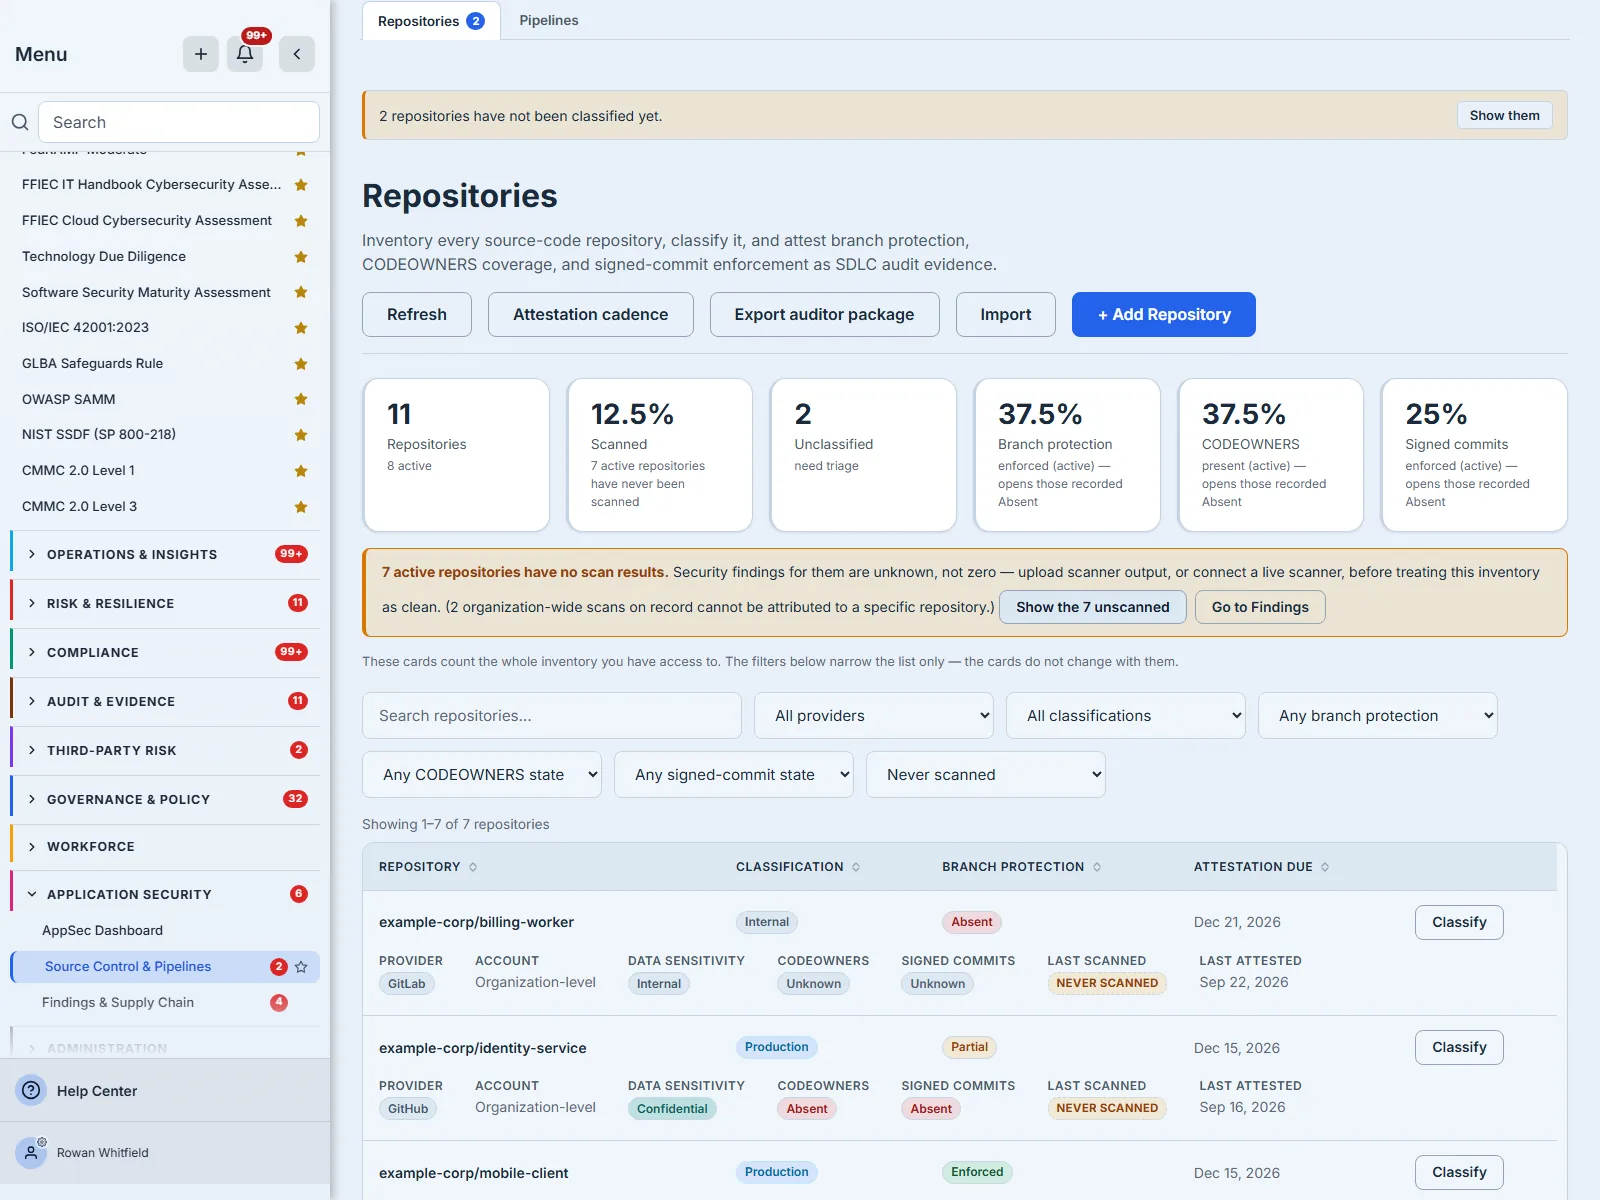Open AppSec Dashboard menu item
1600x1200 pixels.
click(102, 930)
